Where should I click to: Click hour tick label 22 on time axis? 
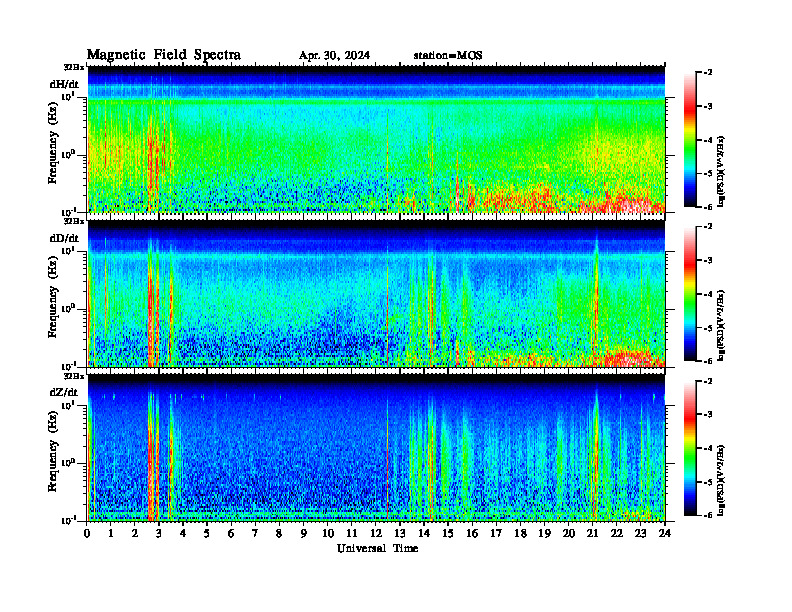(617, 533)
